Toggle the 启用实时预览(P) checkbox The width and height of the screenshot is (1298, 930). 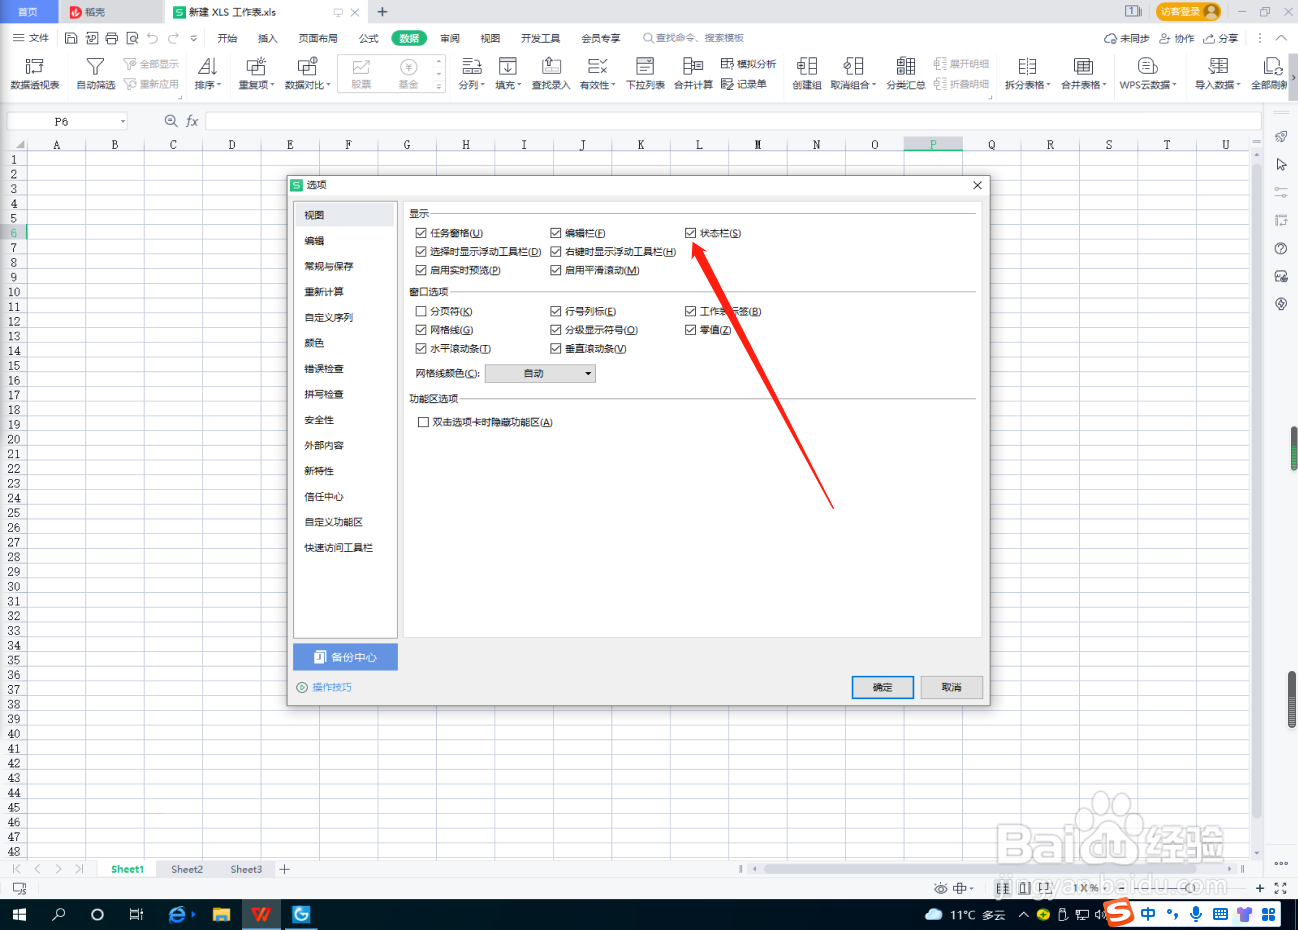click(x=421, y=270)
